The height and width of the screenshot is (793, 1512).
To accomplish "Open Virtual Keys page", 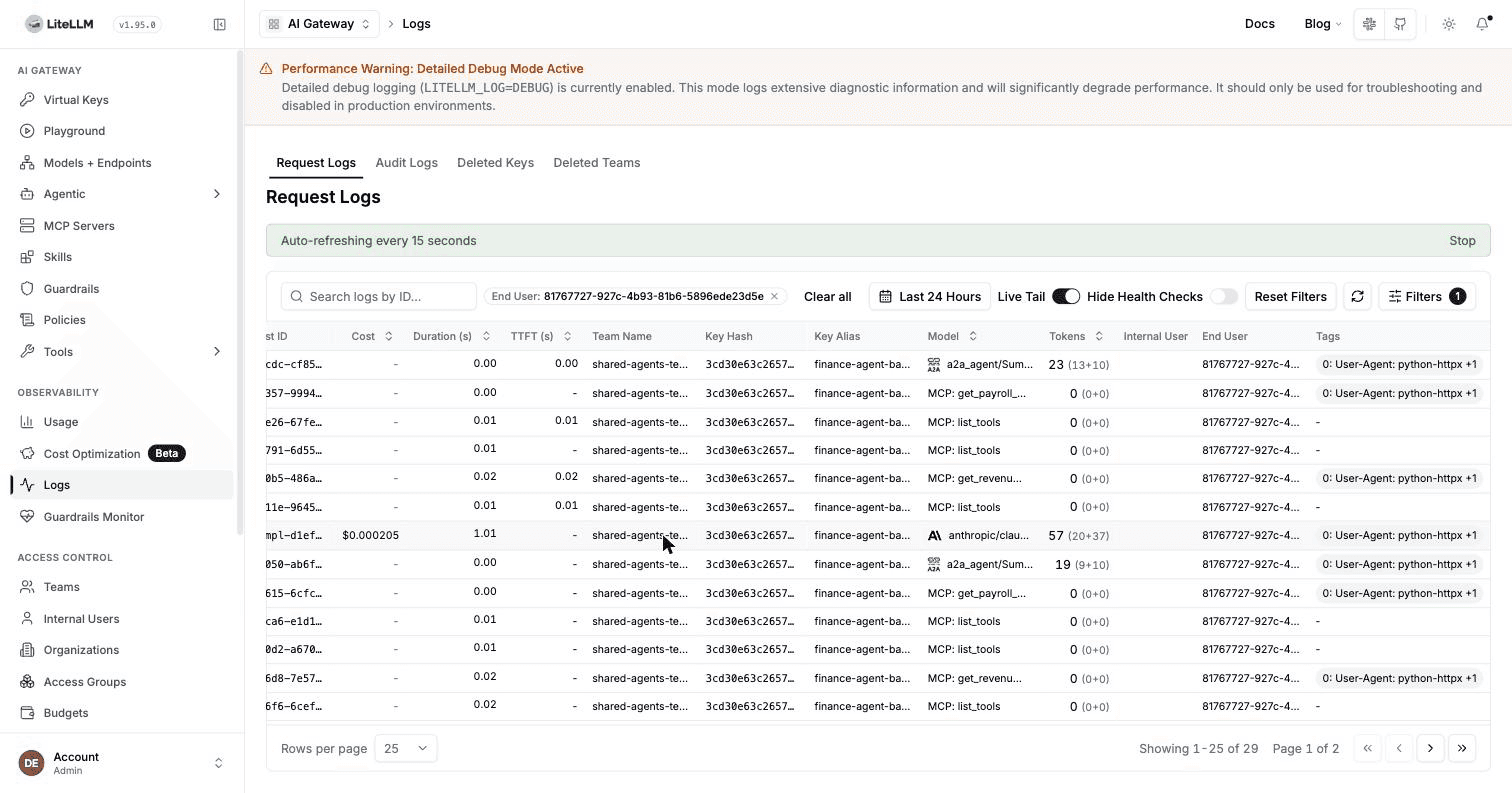I will tap(76, 100).
